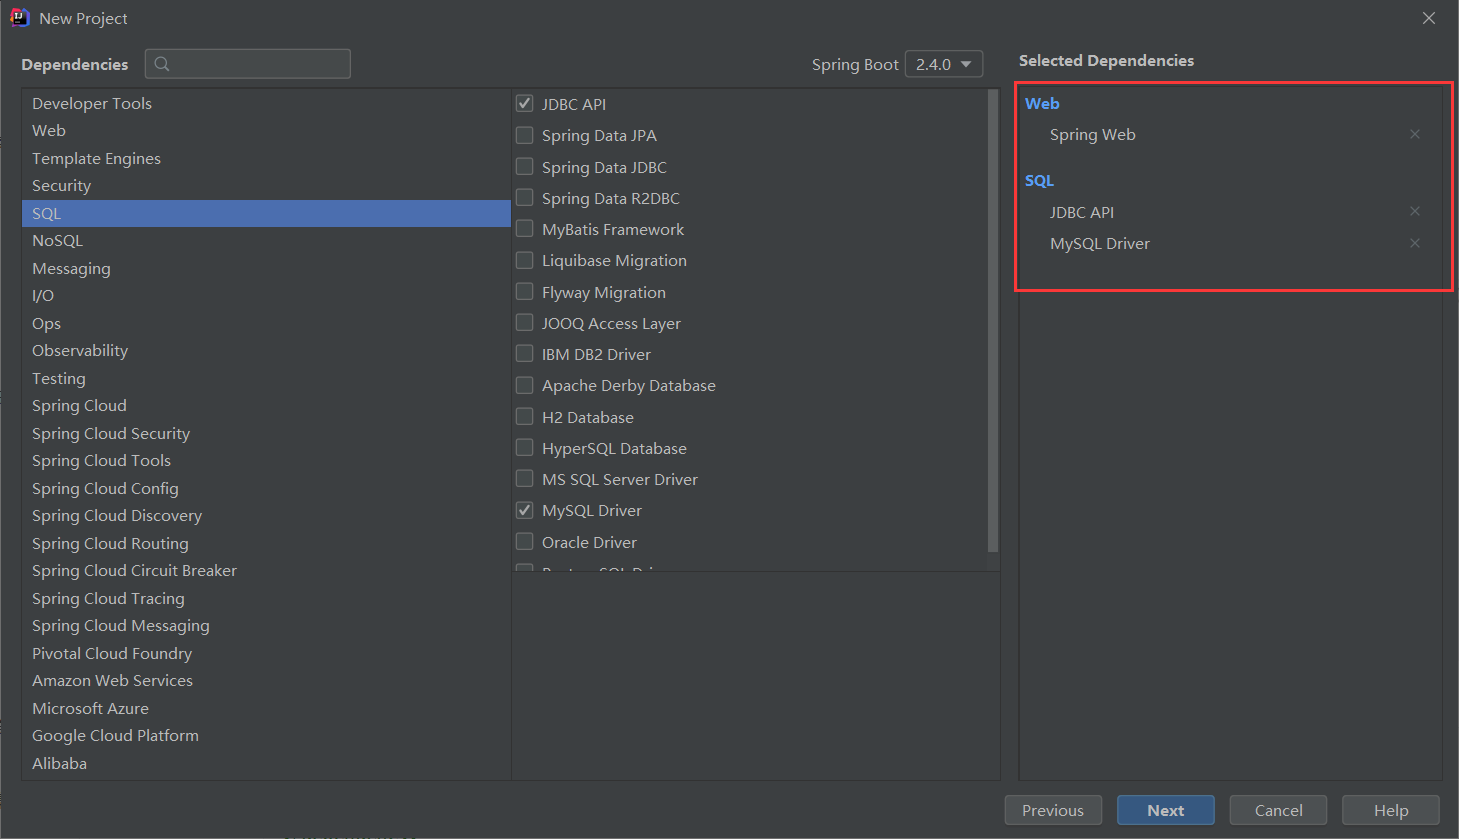
Task: Check the Spring Data JDBC box
Action: (x=524, y=166)
